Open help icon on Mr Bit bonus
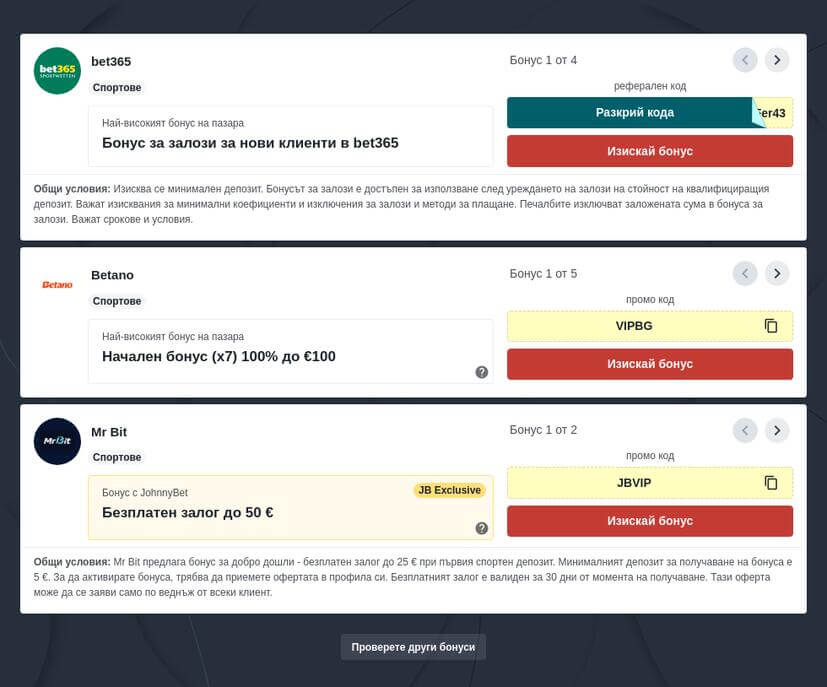827x687 pixels. pyautogui.click(x=482, y=528)
